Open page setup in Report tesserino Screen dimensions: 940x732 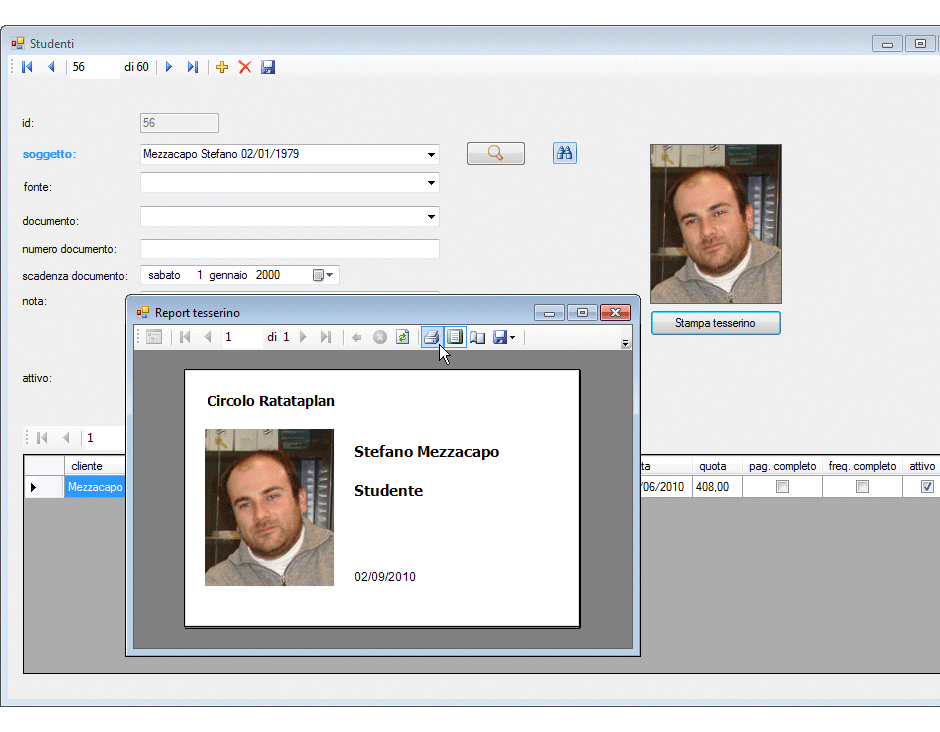478,338
